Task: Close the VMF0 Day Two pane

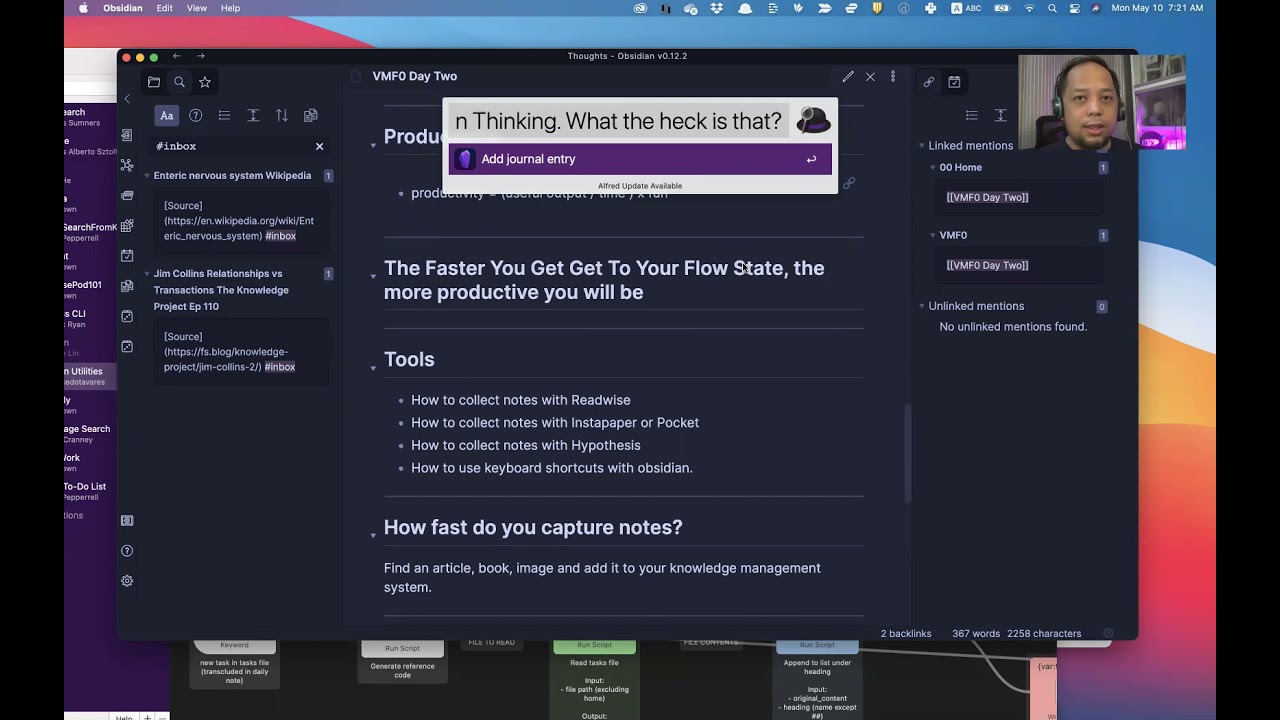Action: 870,77
